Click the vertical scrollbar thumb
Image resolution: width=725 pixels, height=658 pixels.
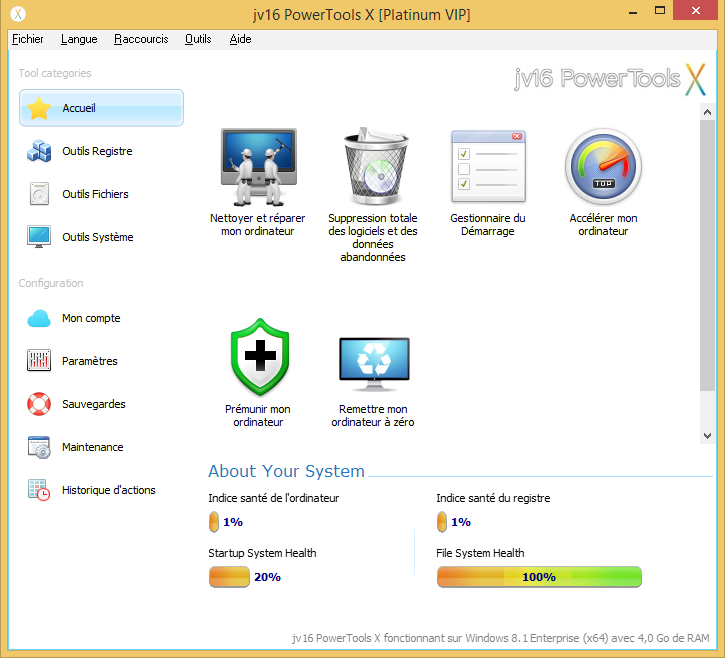coord(707,255)
